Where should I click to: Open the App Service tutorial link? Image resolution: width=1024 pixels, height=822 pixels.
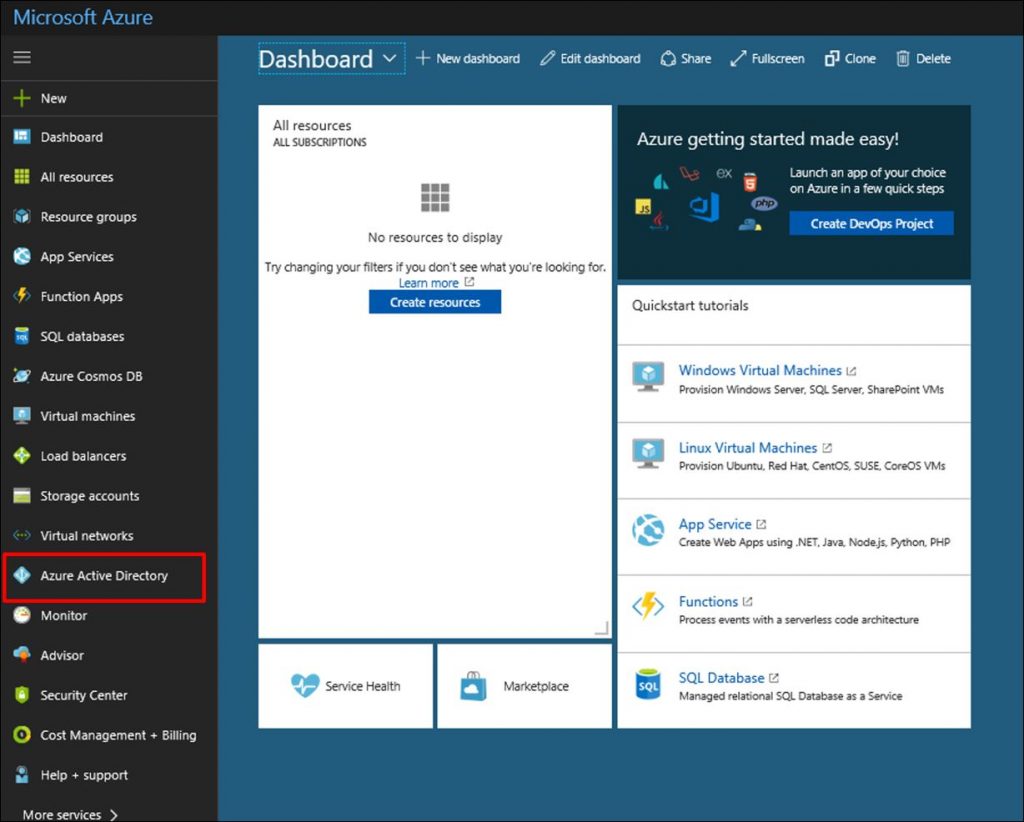[x=715, y=524]
